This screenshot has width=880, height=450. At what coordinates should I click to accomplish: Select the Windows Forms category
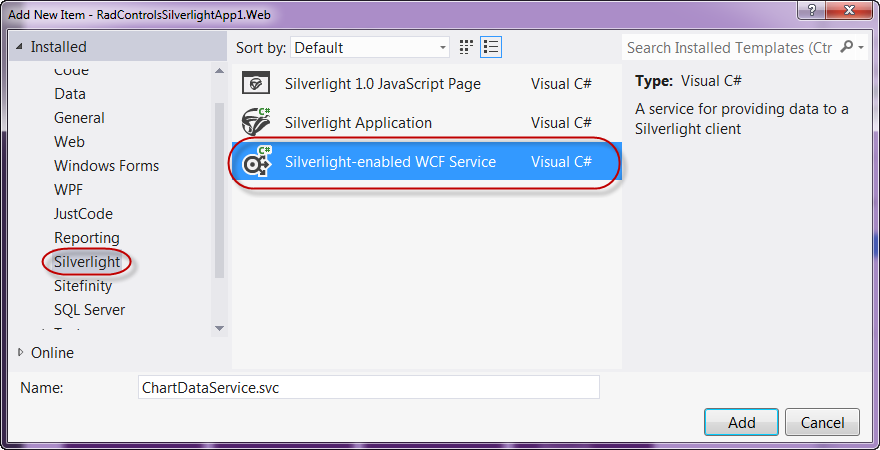[106, 166]
